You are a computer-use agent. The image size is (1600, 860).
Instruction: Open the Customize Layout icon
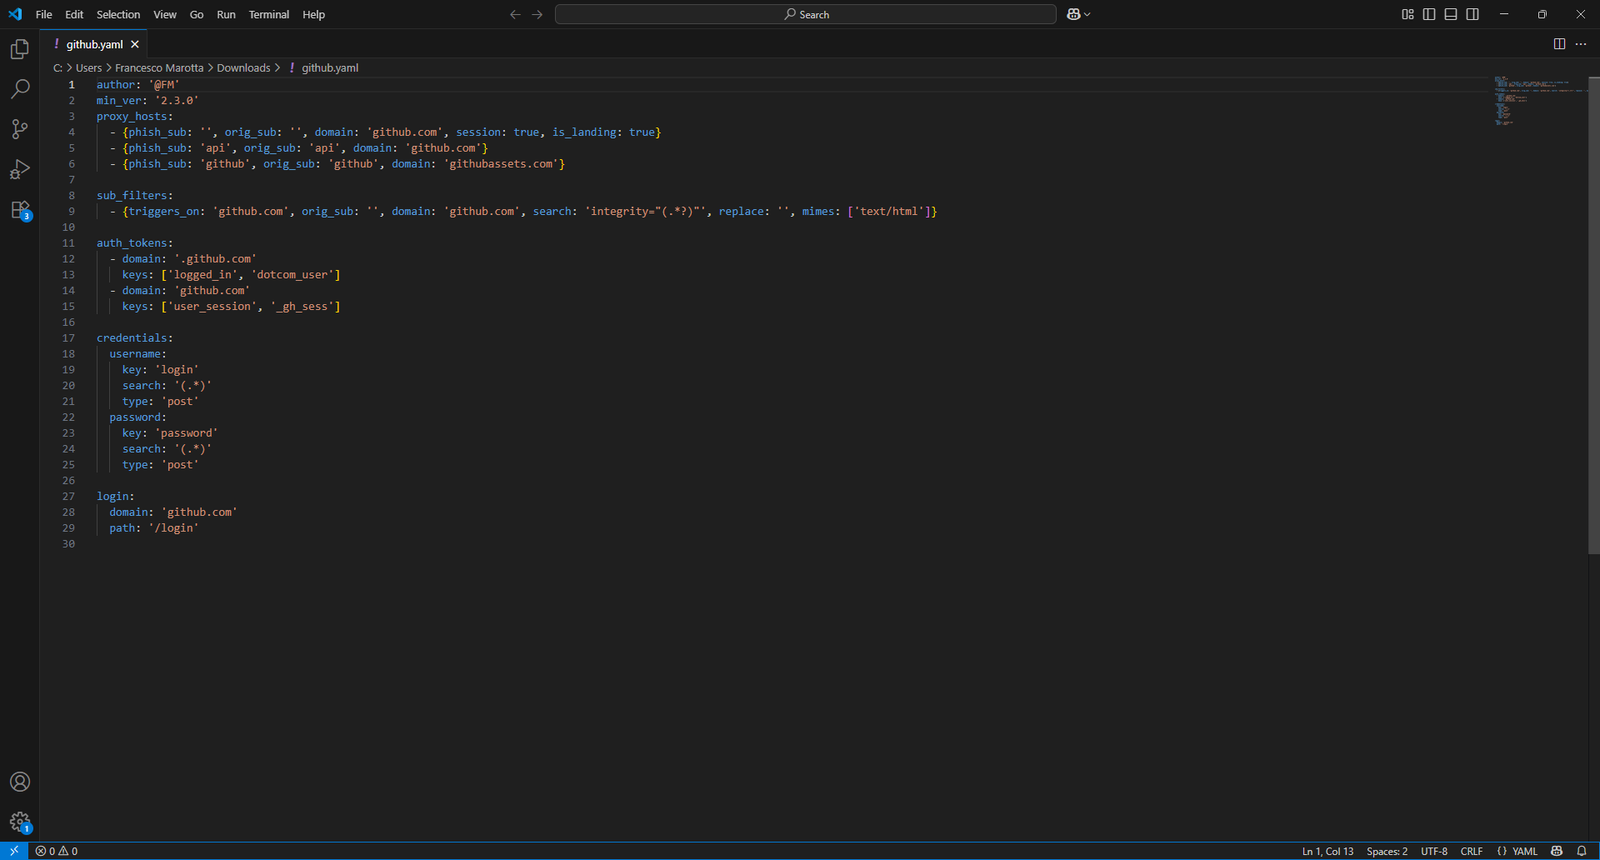(1407, 14)
